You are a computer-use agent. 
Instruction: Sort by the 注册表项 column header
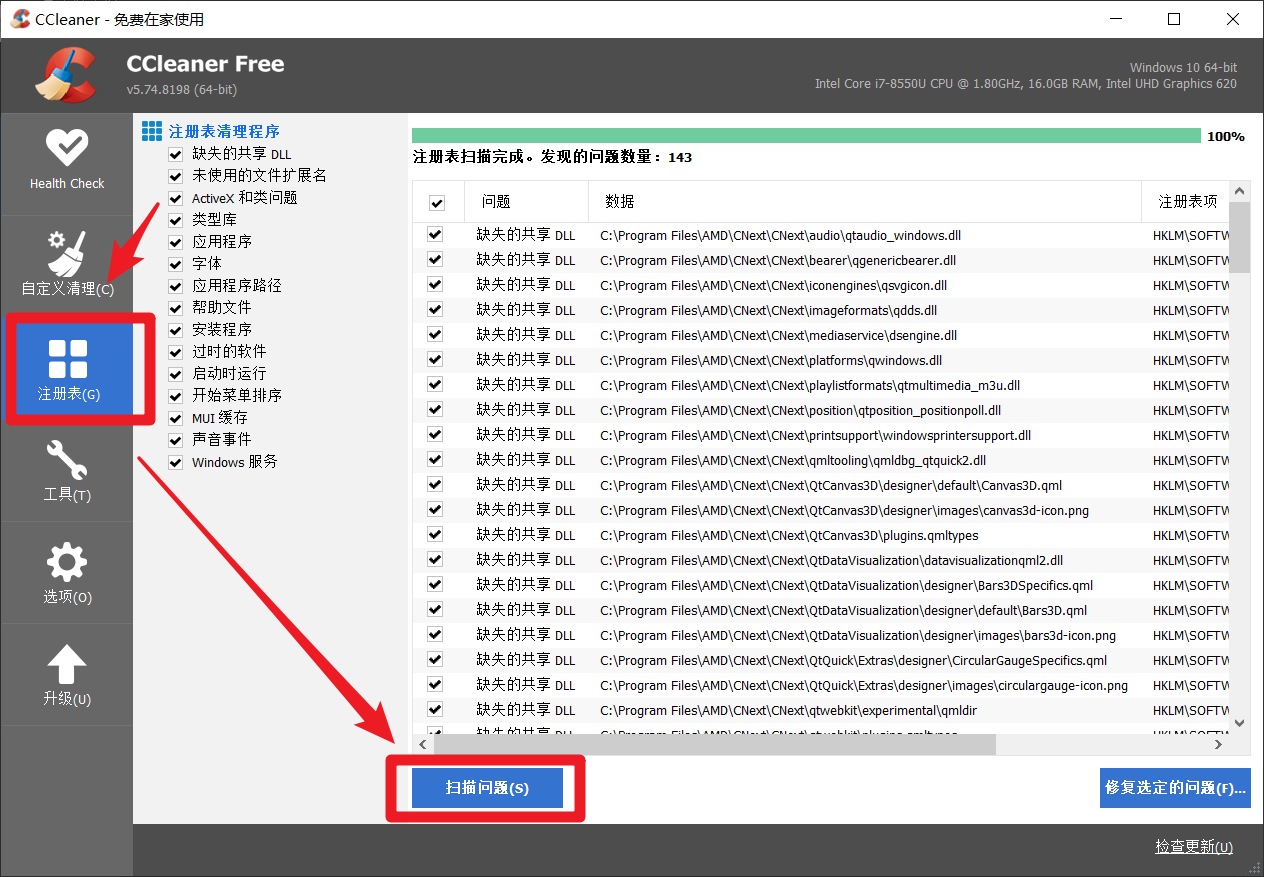(x=1187, y=202)
